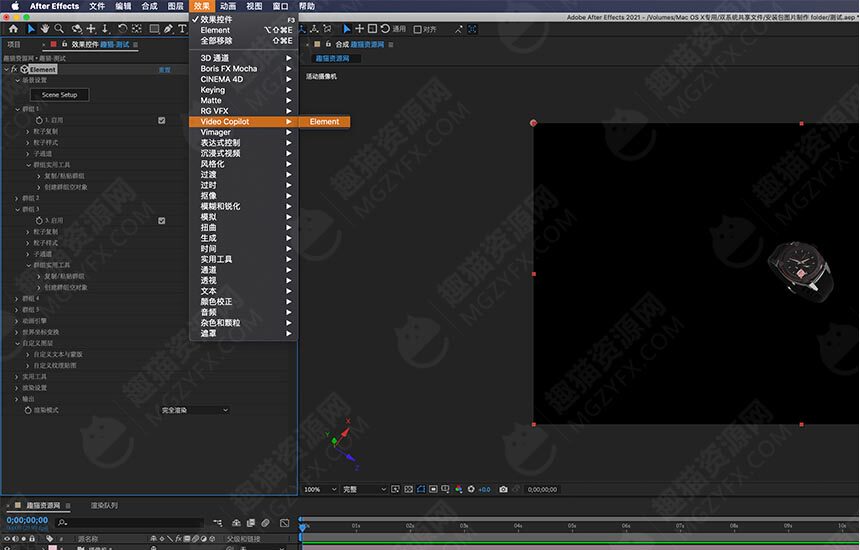Select the Selection arrow tool in the left toolbar
The height and width of the screenshot is (550, 860).
point(31,29)
